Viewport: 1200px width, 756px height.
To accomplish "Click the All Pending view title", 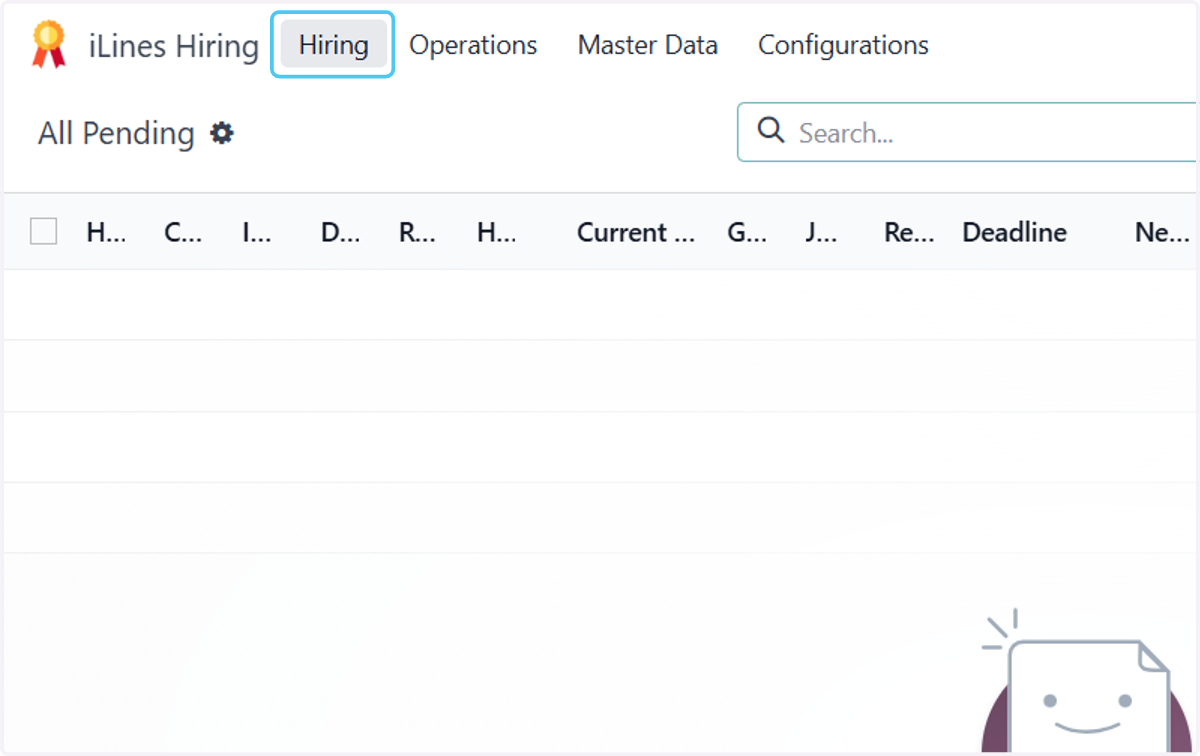I will pos(116,133).
